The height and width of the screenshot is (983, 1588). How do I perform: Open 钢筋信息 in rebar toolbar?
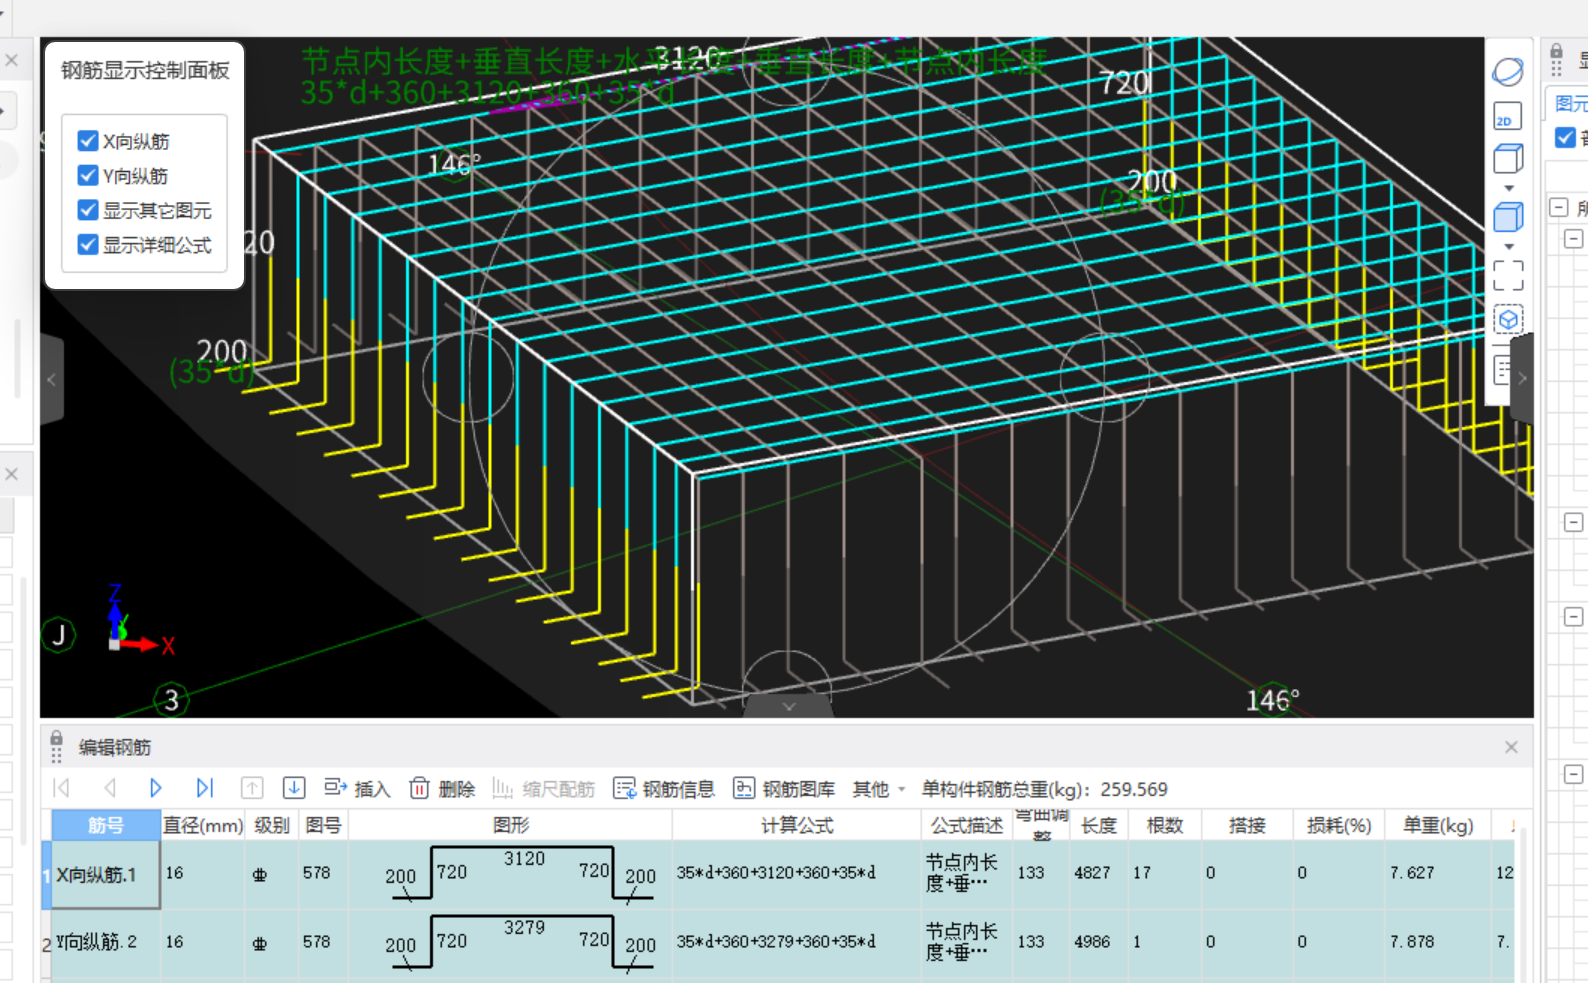pyautogui.click(x=664, y=789)
